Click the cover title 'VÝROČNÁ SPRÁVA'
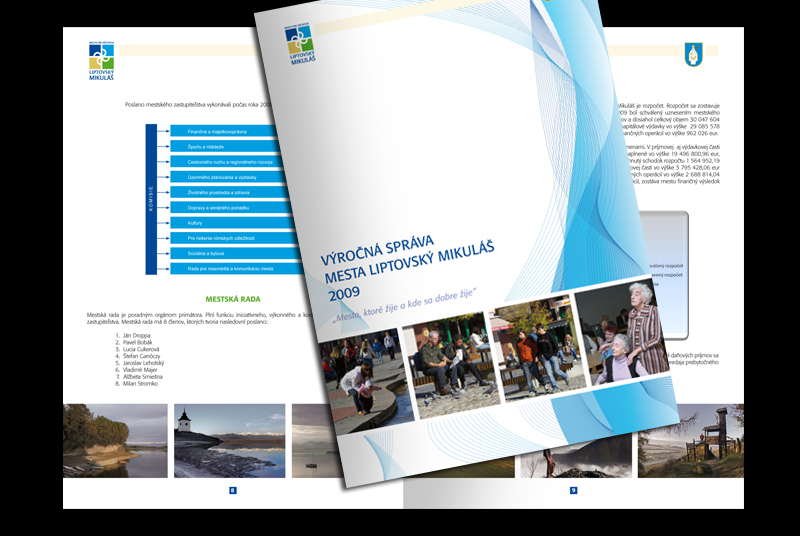This screenshot has height=536, width=800. pos(377,250)
